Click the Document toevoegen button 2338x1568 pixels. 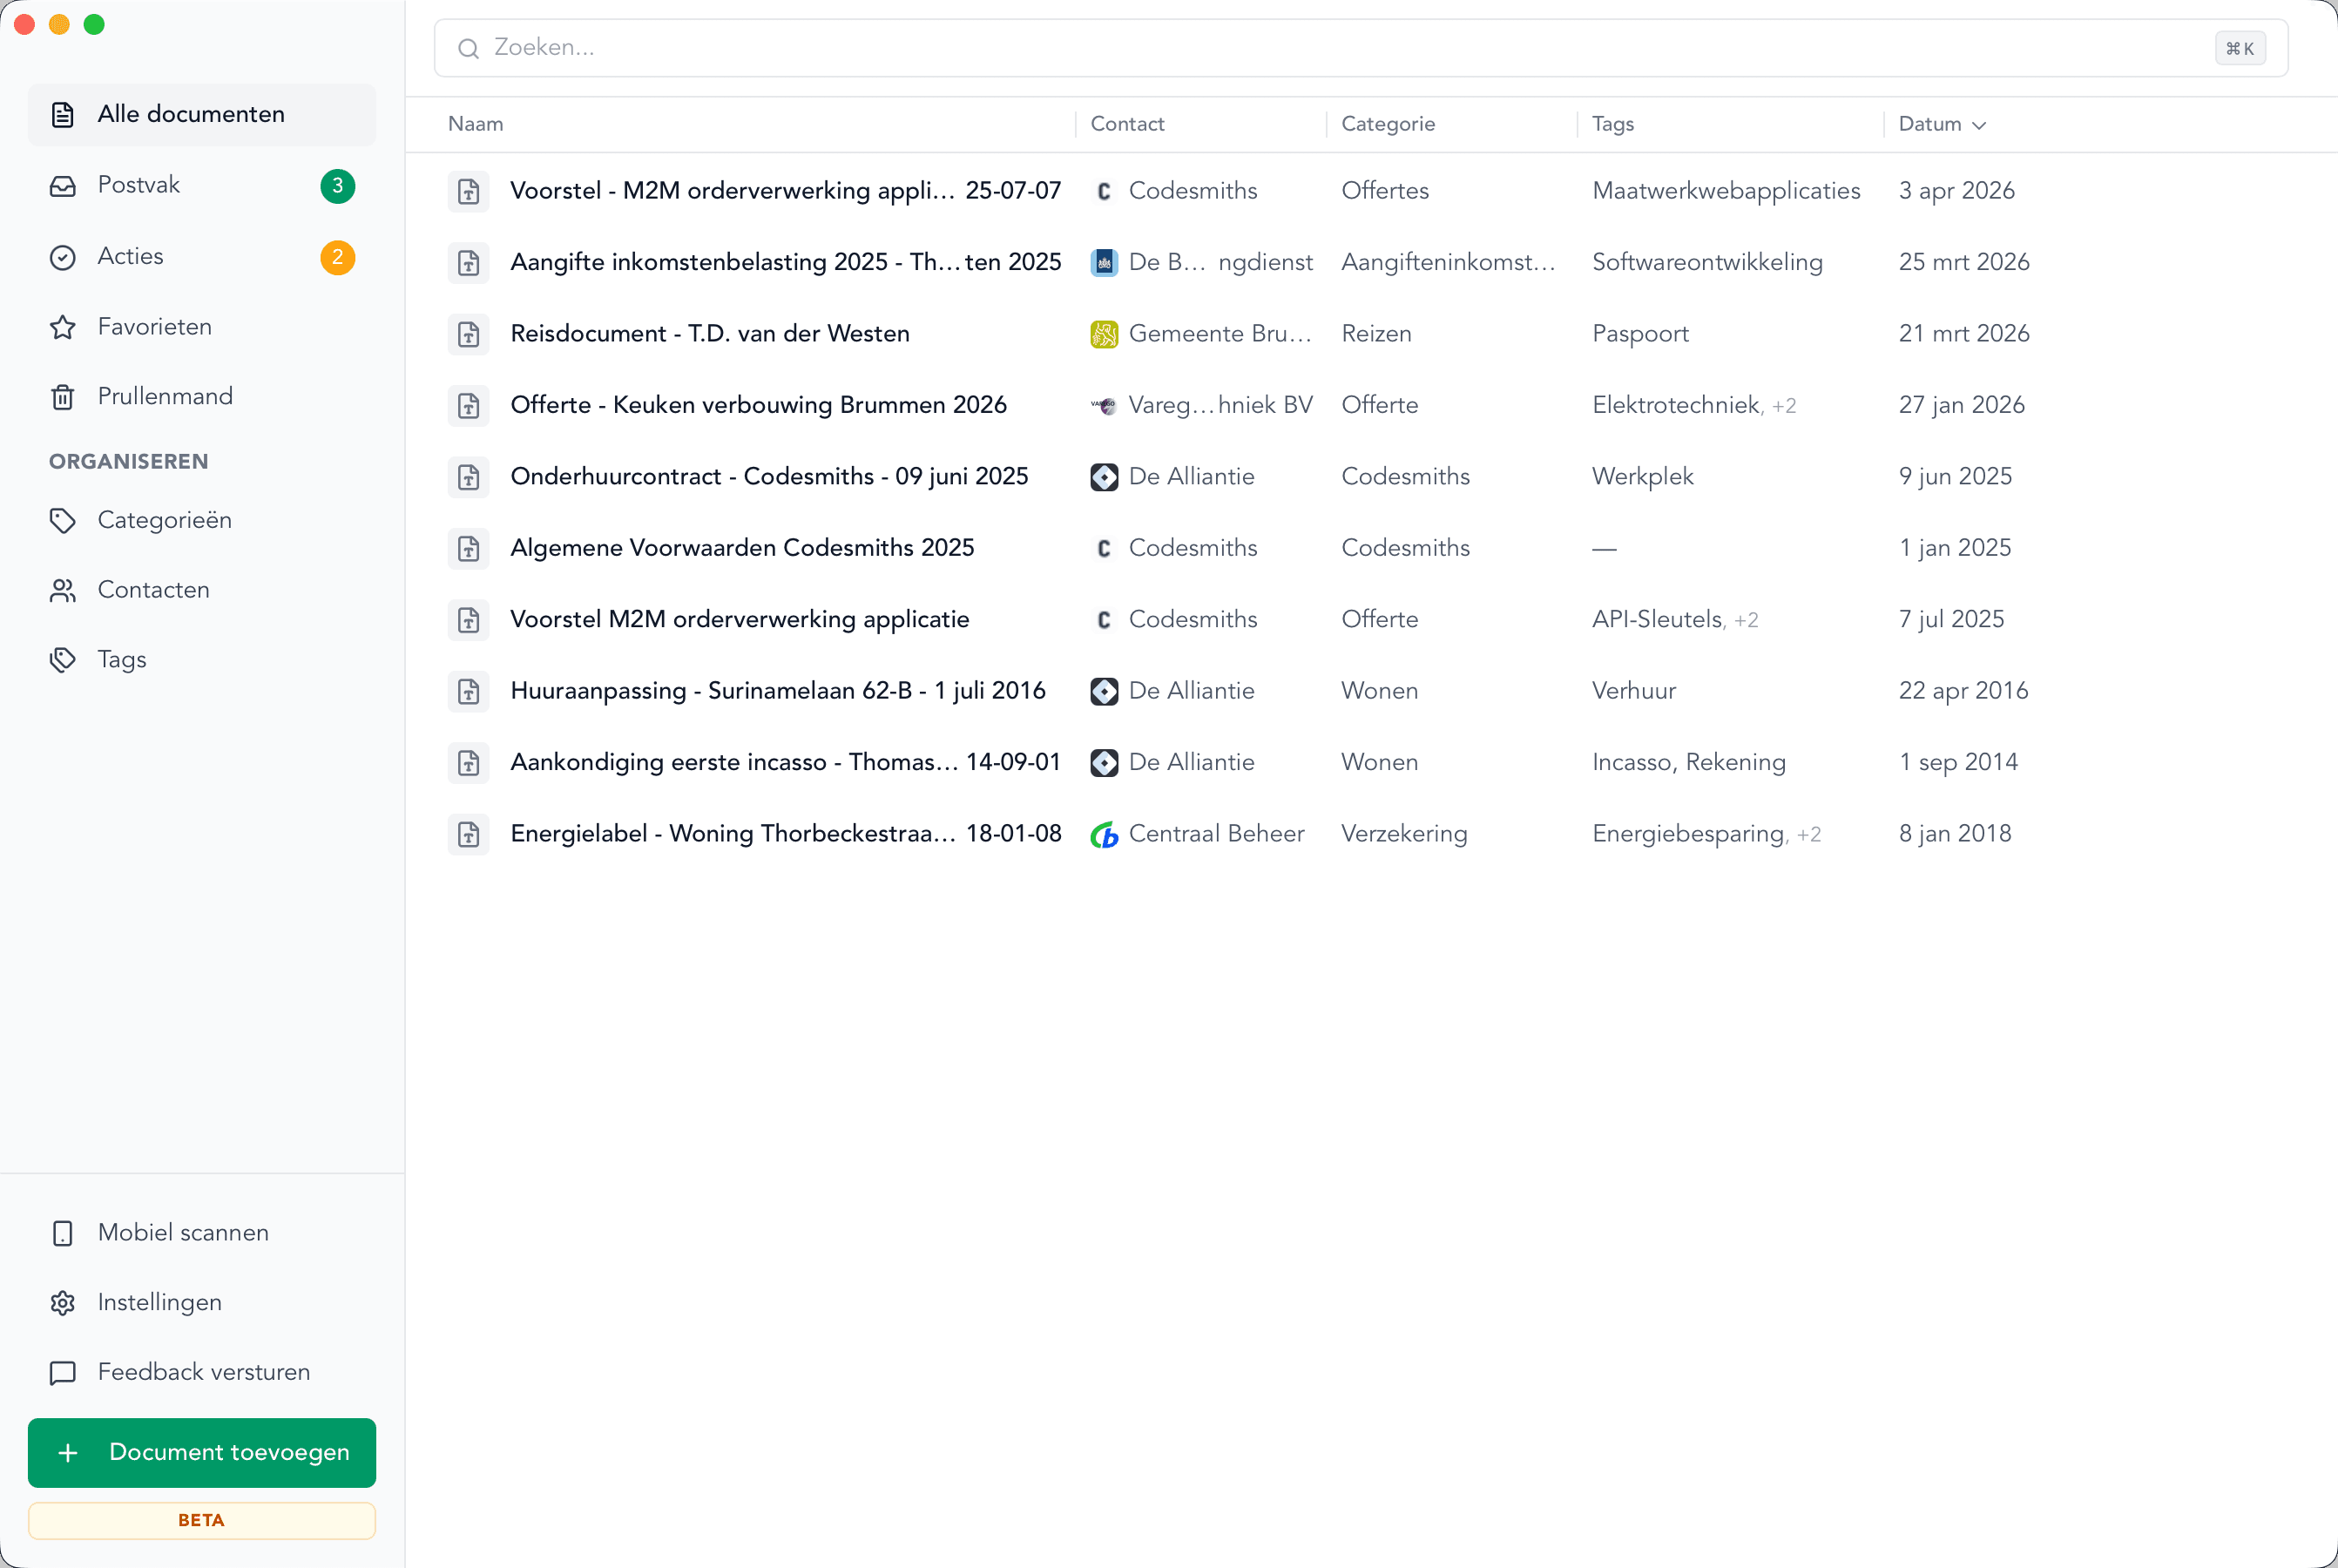(201, 1452)
